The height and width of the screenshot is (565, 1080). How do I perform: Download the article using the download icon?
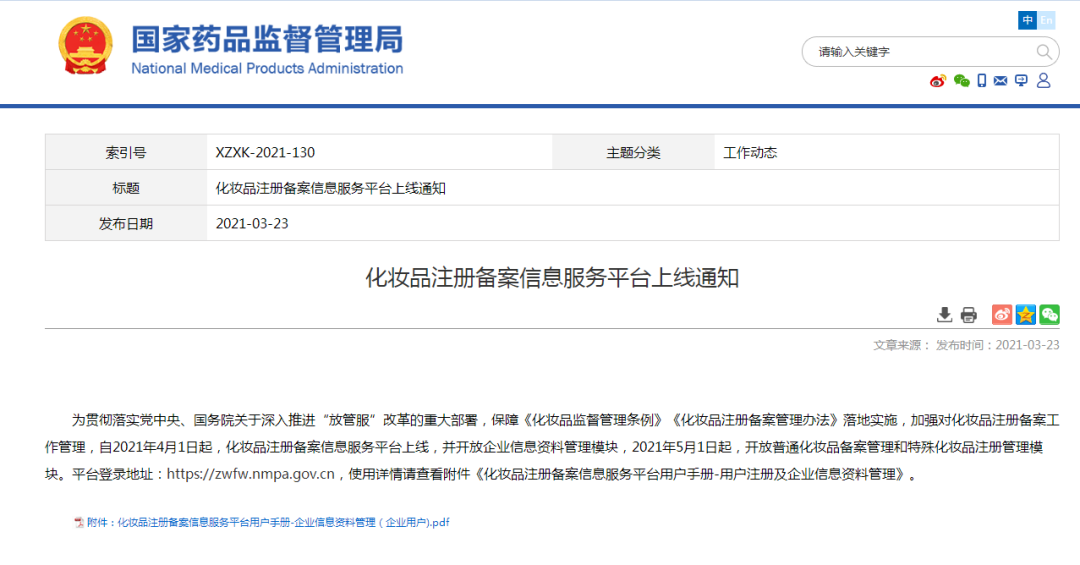point(944,315)
